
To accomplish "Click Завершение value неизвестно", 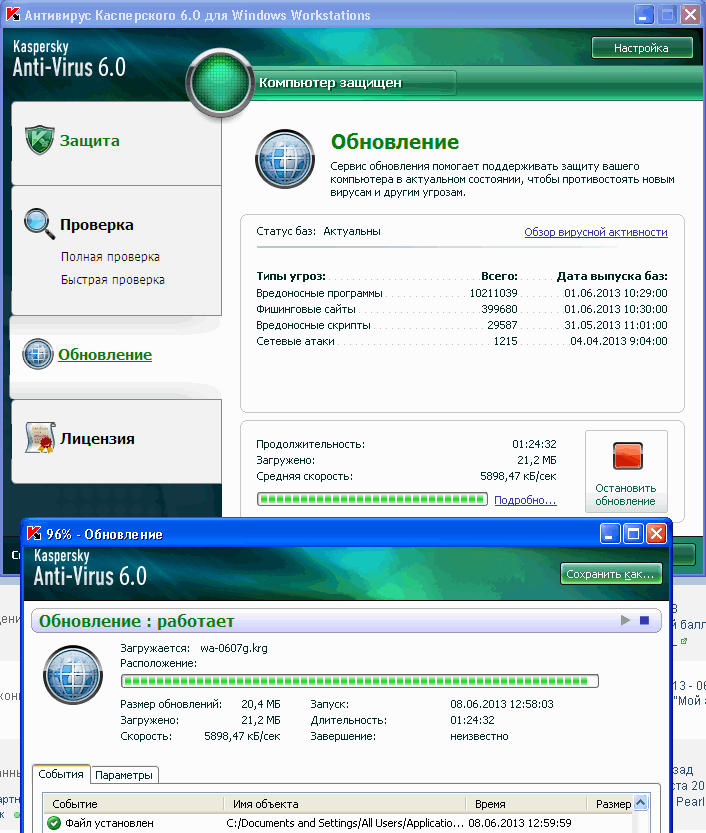I will point(479,736).
